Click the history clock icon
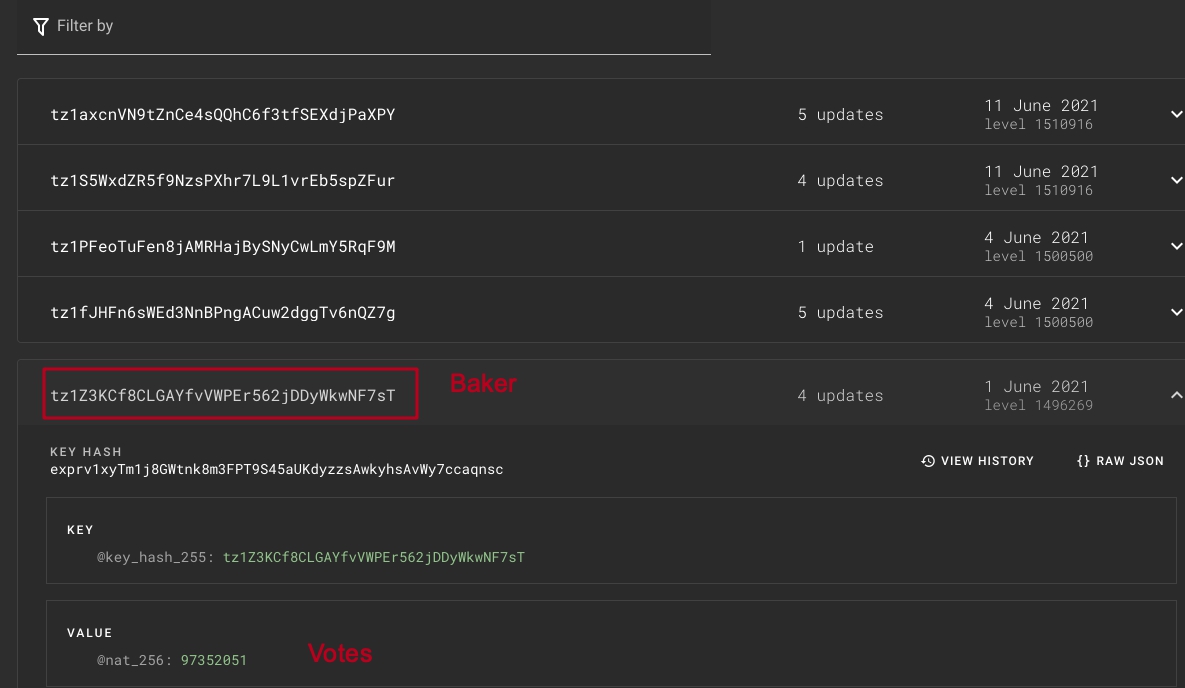This screenshot has width=1185, height=688. pos(928,461)
